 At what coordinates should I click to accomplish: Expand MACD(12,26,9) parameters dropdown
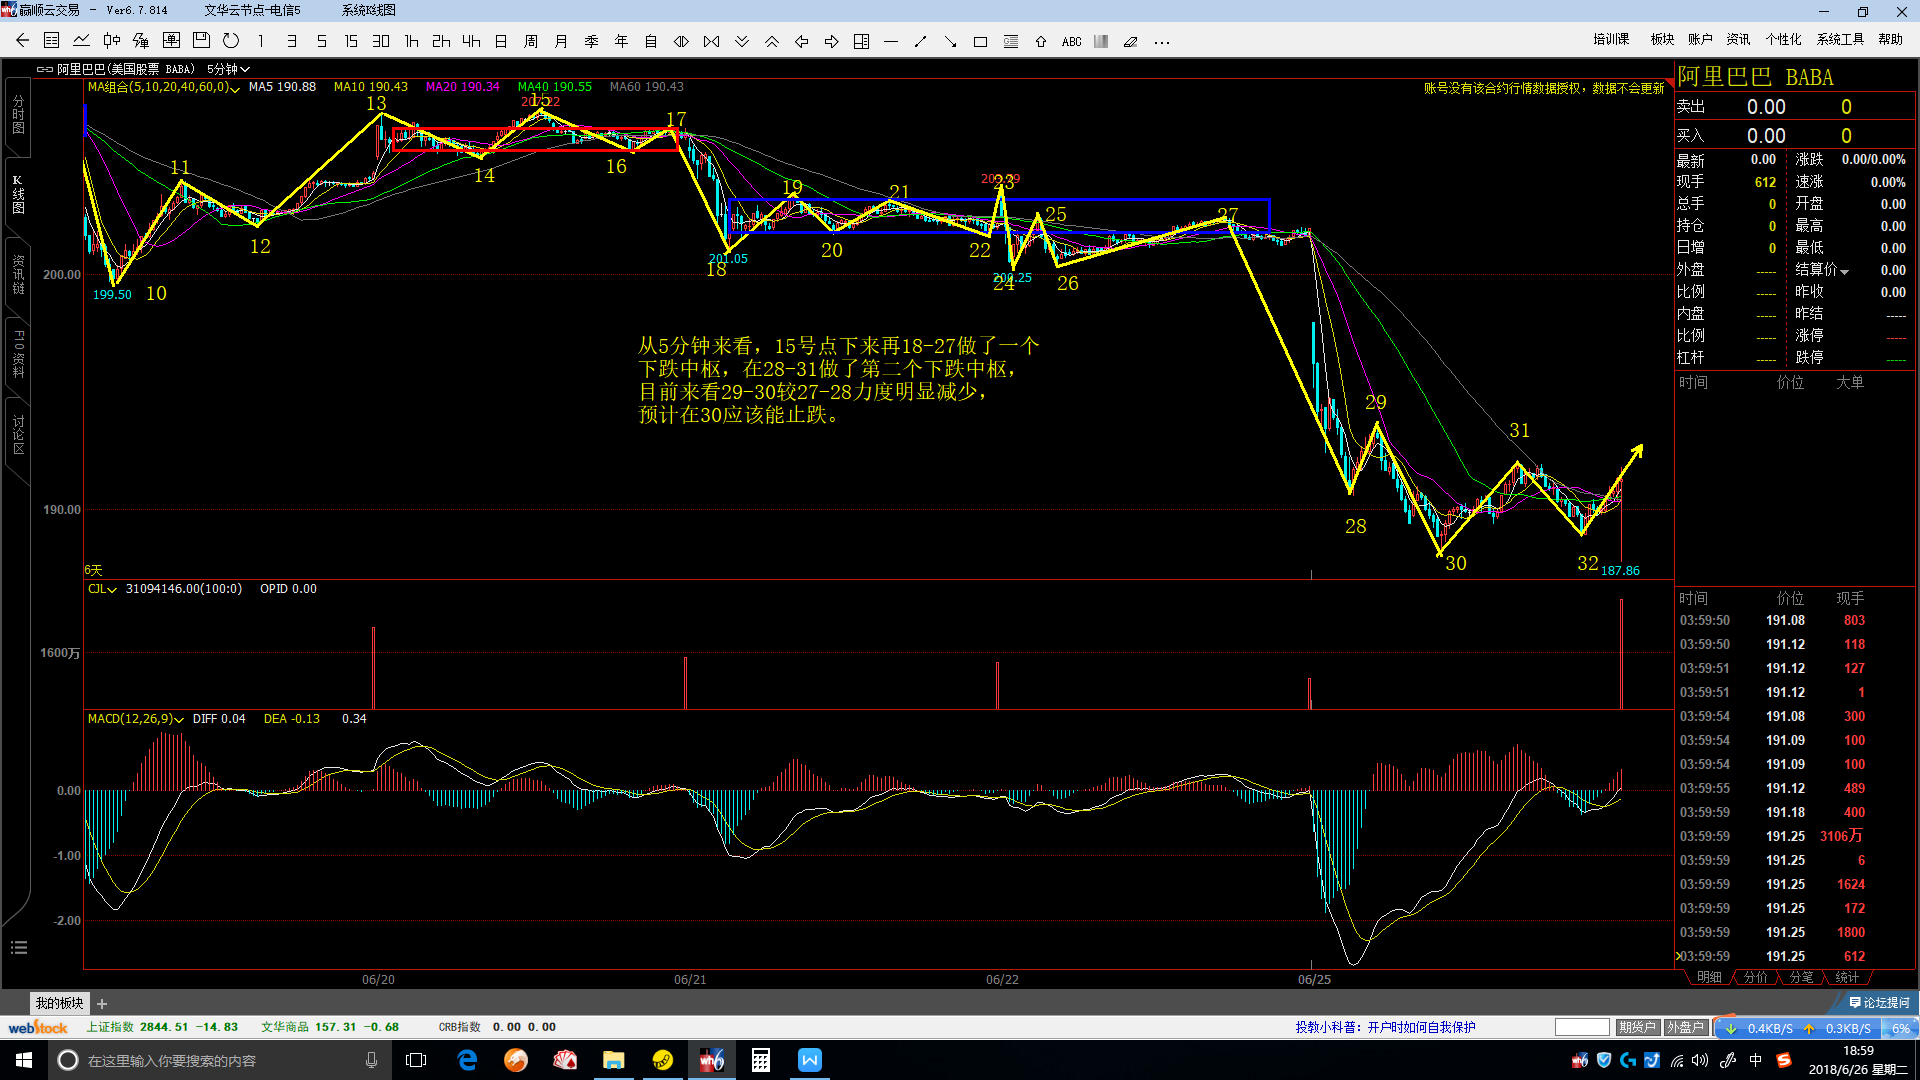point(179,719)
